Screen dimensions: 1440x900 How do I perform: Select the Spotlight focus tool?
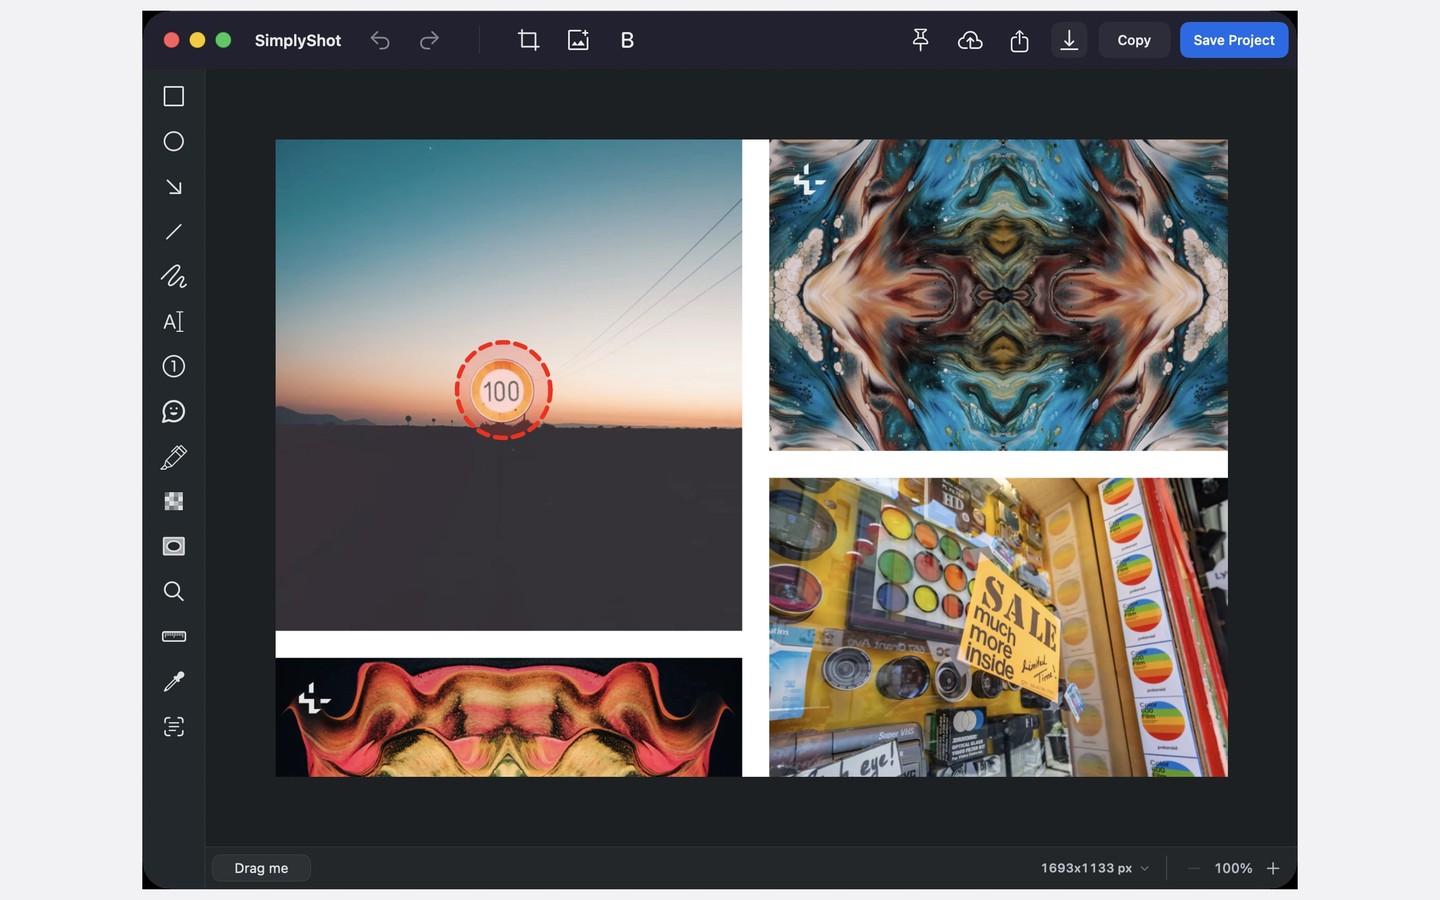174,546
